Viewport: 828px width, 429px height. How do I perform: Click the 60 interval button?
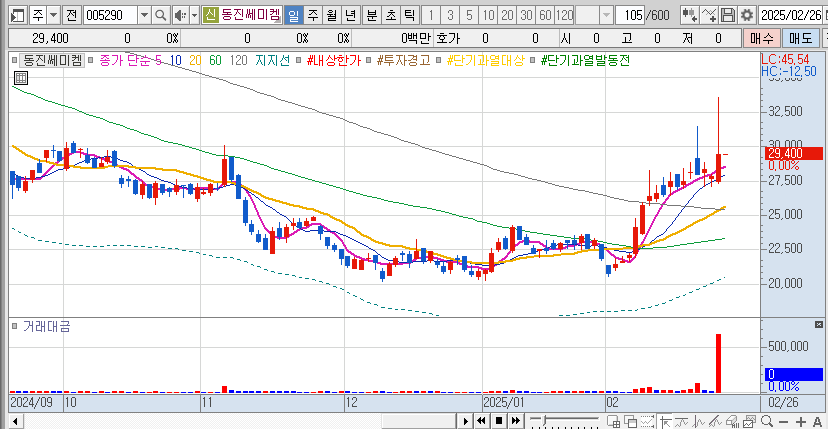(545, 15)
